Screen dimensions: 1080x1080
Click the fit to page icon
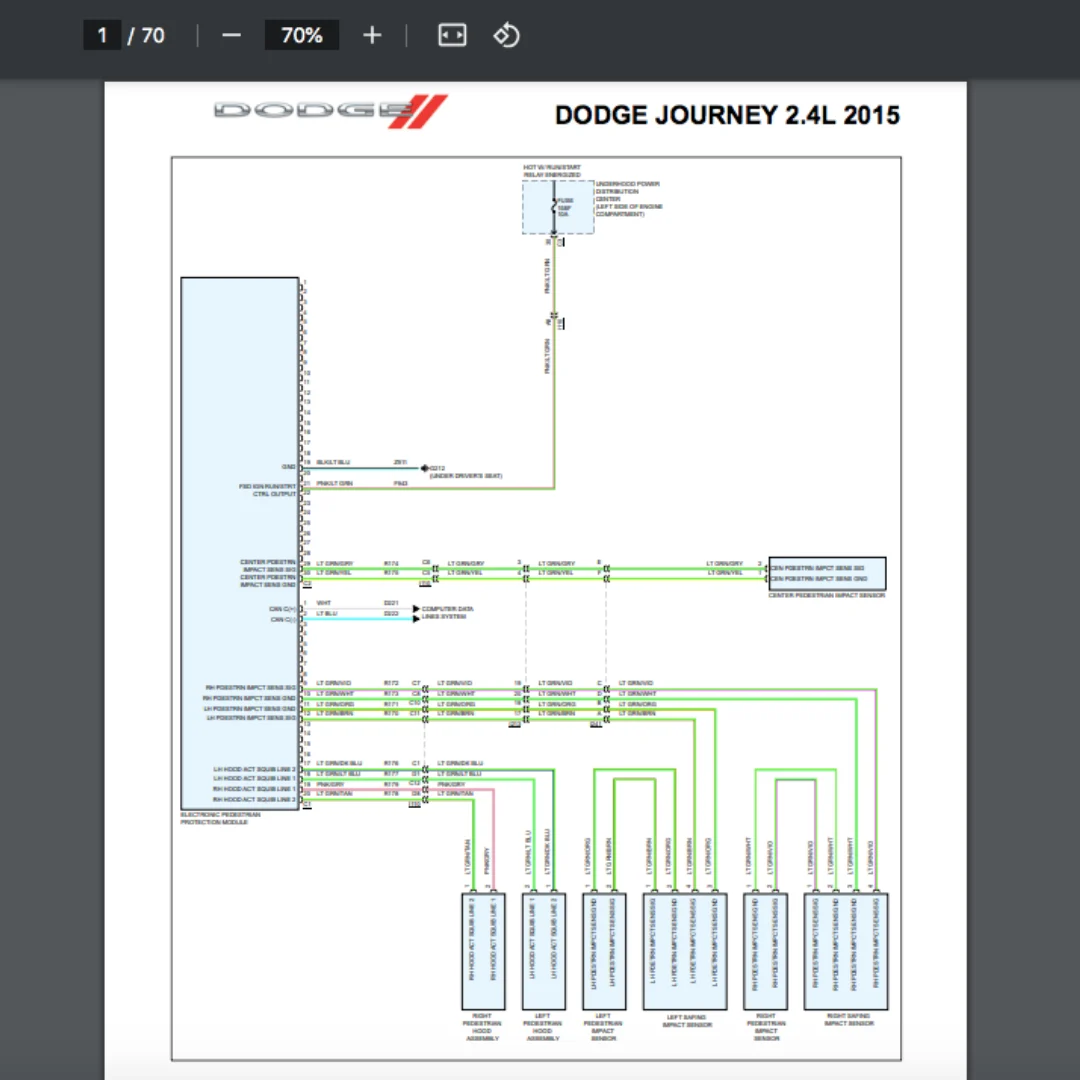452,35
